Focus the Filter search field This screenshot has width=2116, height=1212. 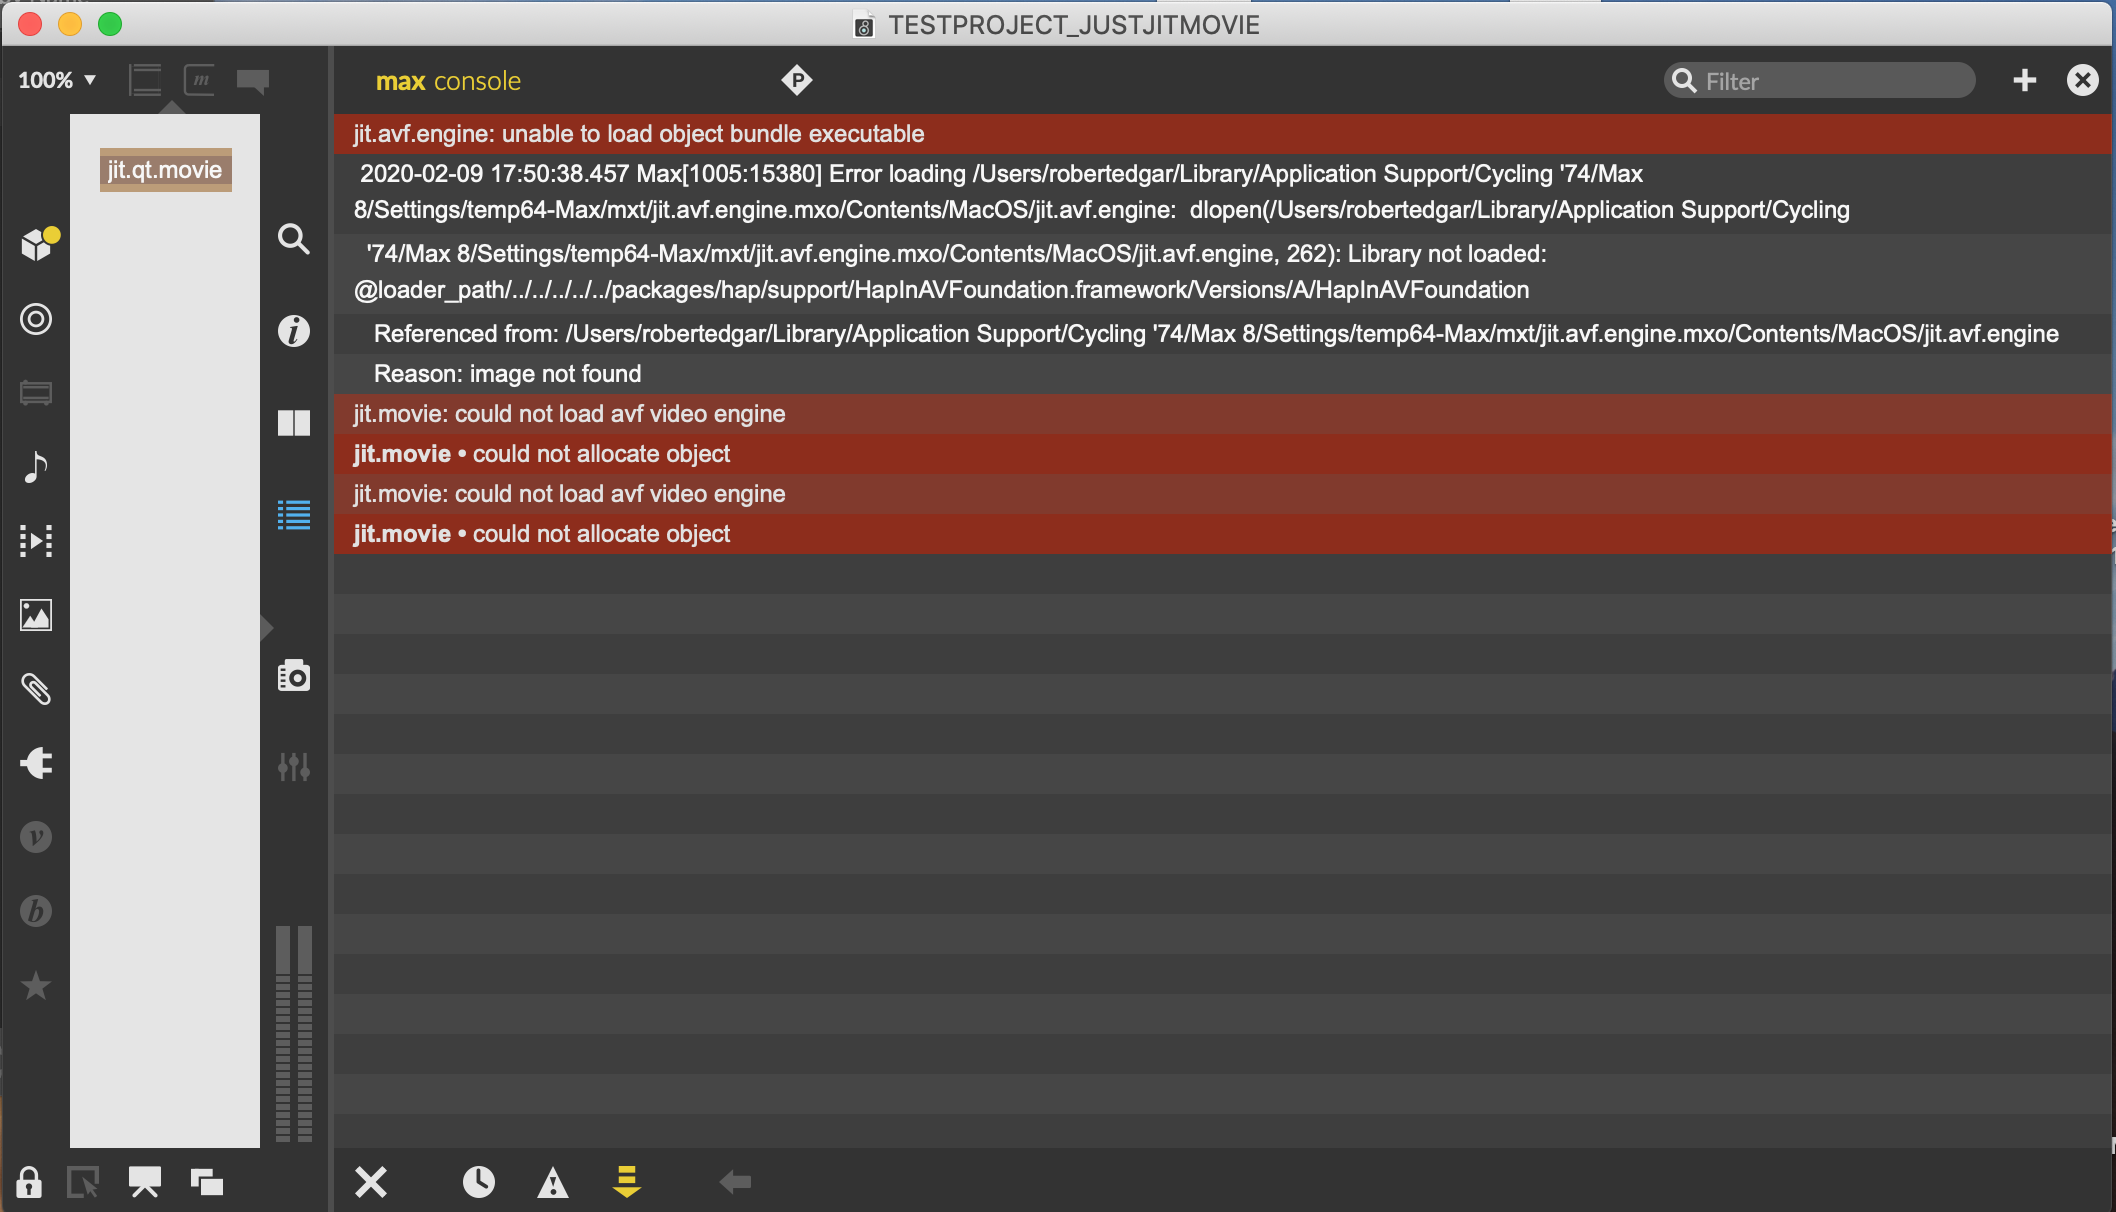click(x=1820, y=81)
